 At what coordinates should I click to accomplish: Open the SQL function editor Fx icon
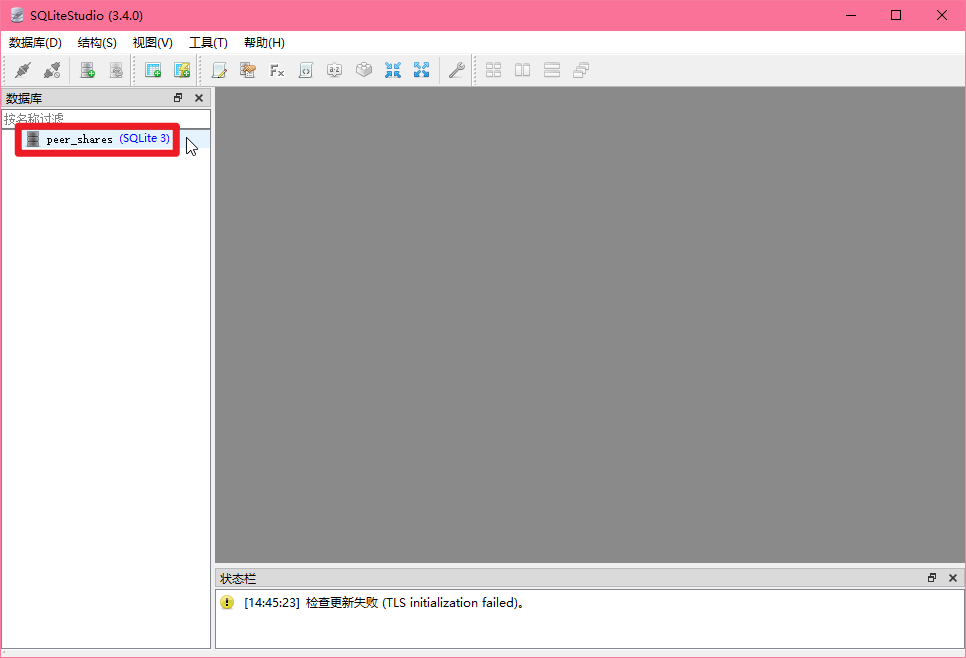pyautogui.click(x=277, y=70)
